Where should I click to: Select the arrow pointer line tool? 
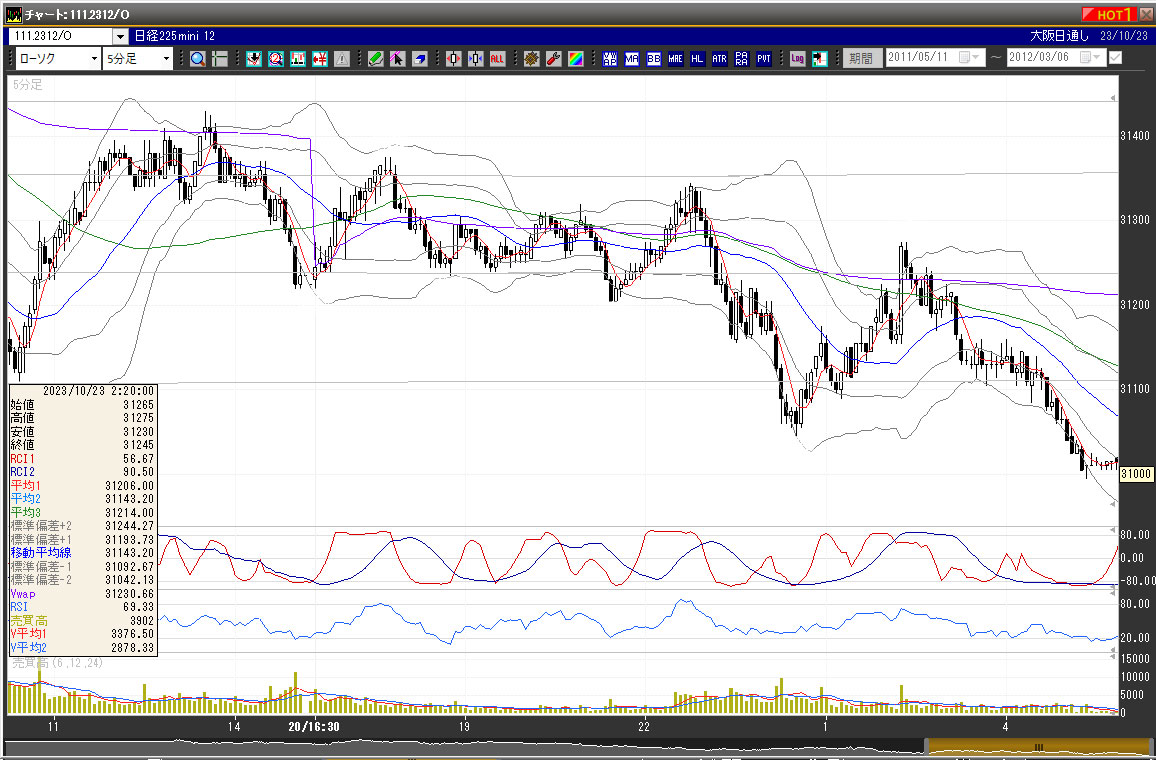(x=397, y=59)
